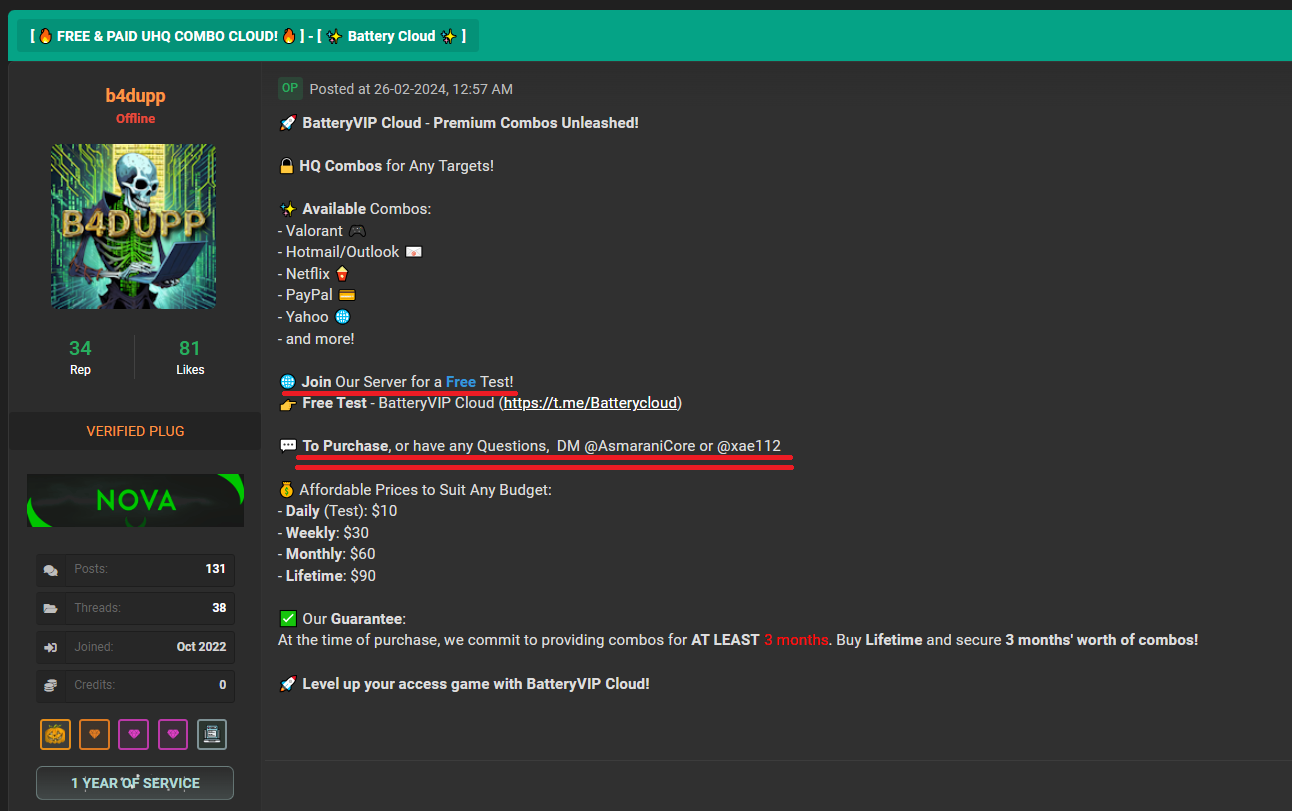Click the rocket emoji before Level up your access
This screenshot has width=1292, height=811.
287,684
